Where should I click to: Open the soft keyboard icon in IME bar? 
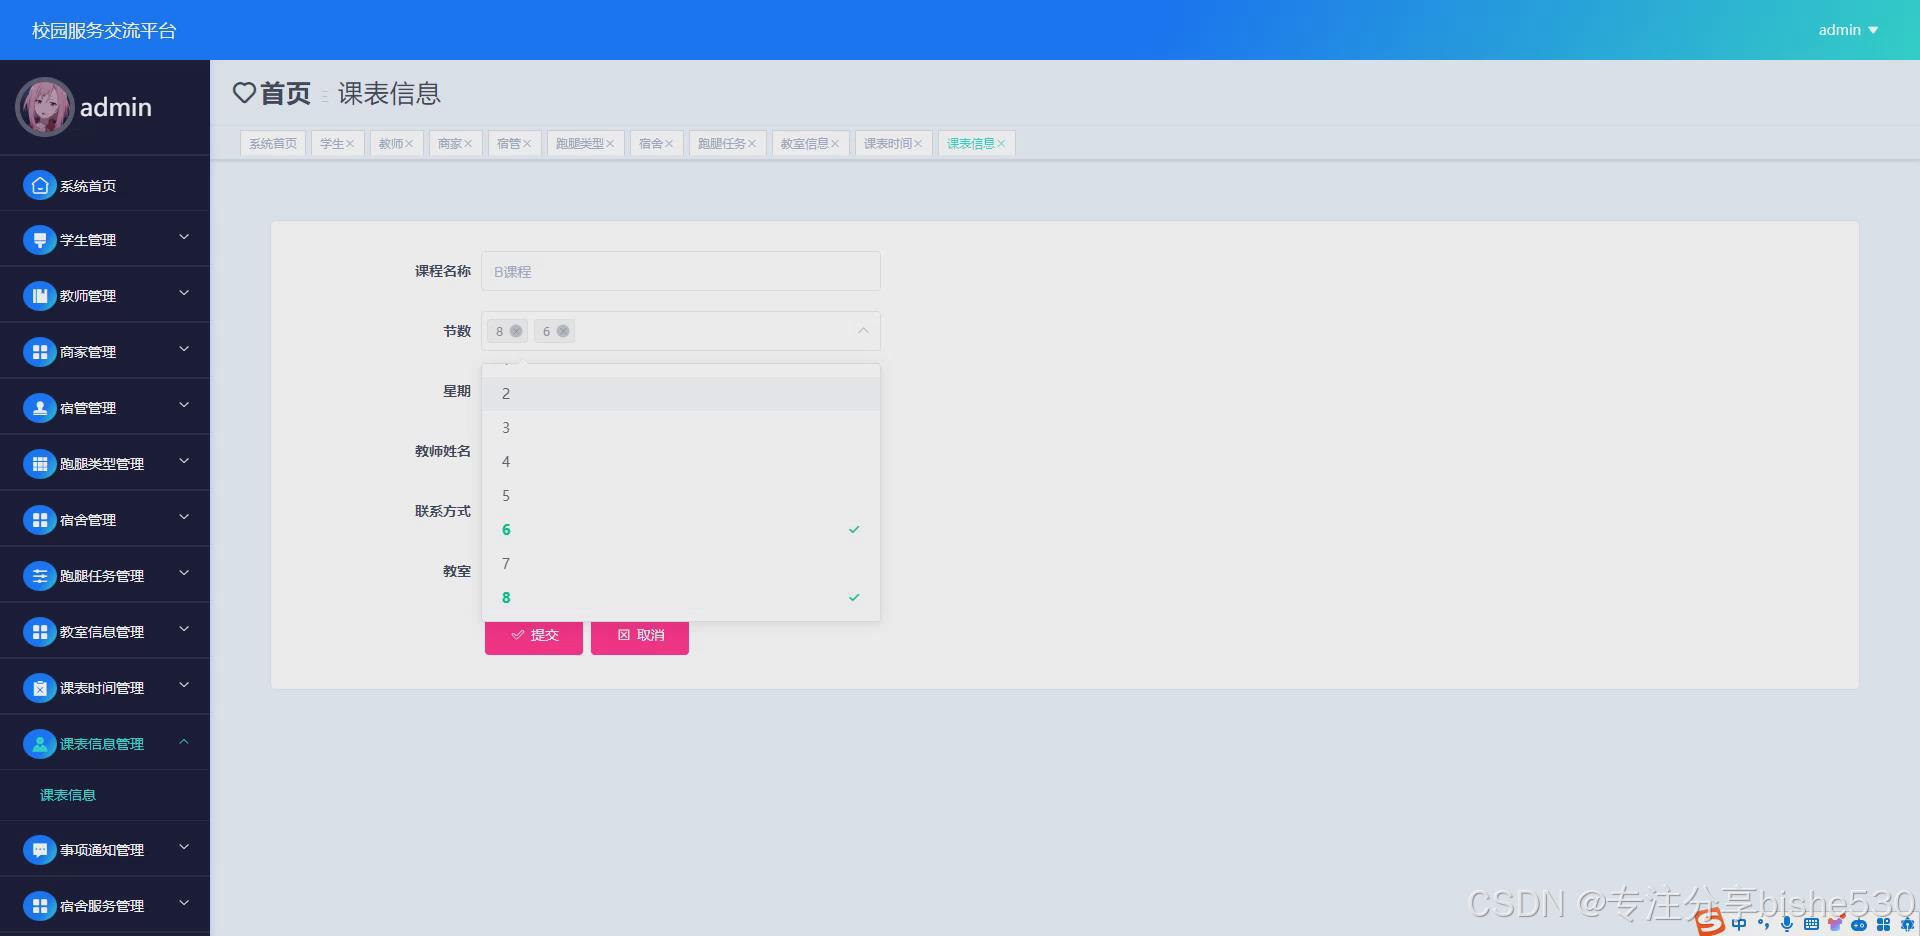(1811, 924)
